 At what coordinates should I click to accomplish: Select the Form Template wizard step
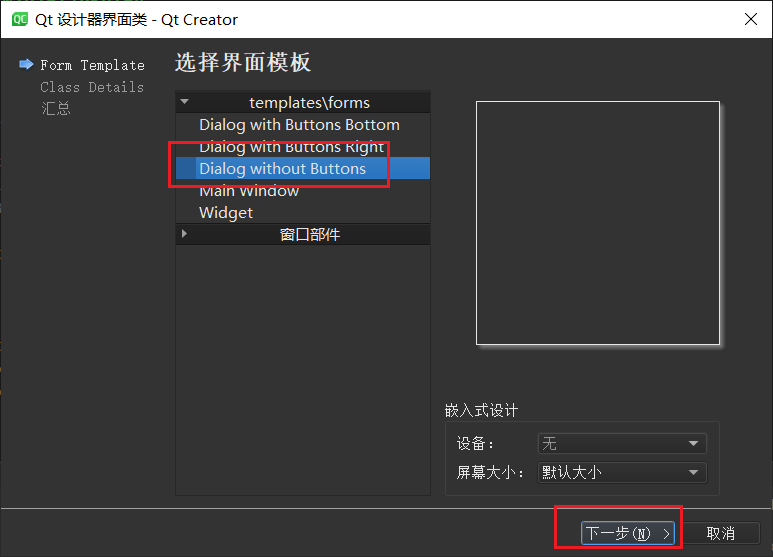(x=92, y=65)
